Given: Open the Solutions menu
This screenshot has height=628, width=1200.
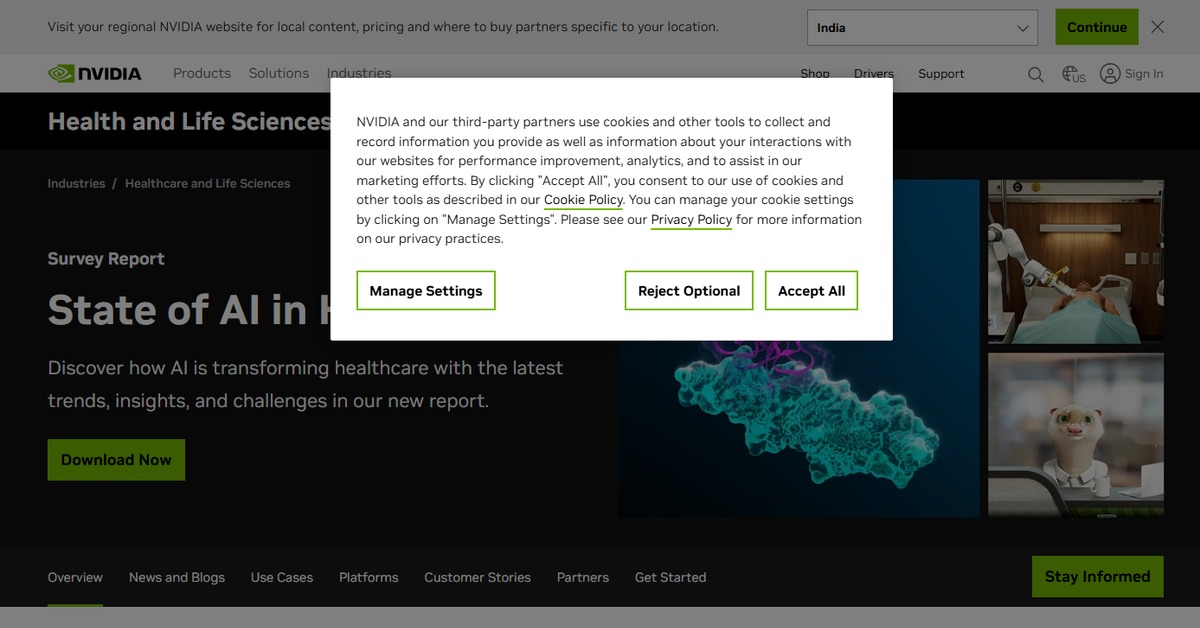Looking at the screenshot, I should pos(279,73).
